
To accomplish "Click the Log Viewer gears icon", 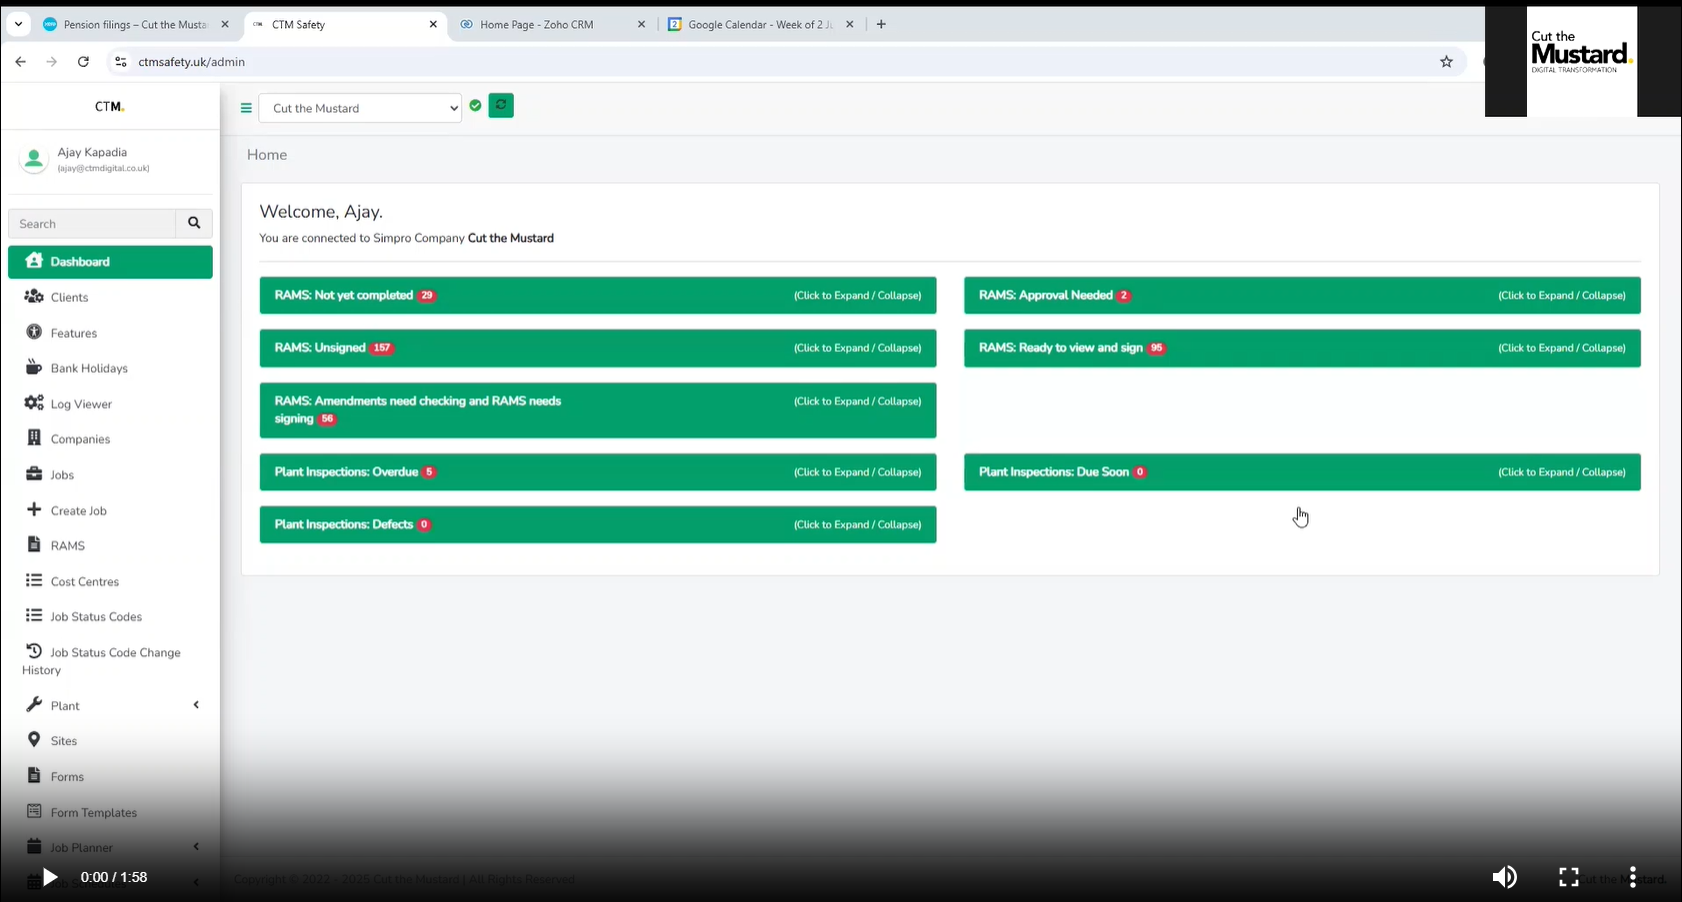I will click(x=34, y=403).
